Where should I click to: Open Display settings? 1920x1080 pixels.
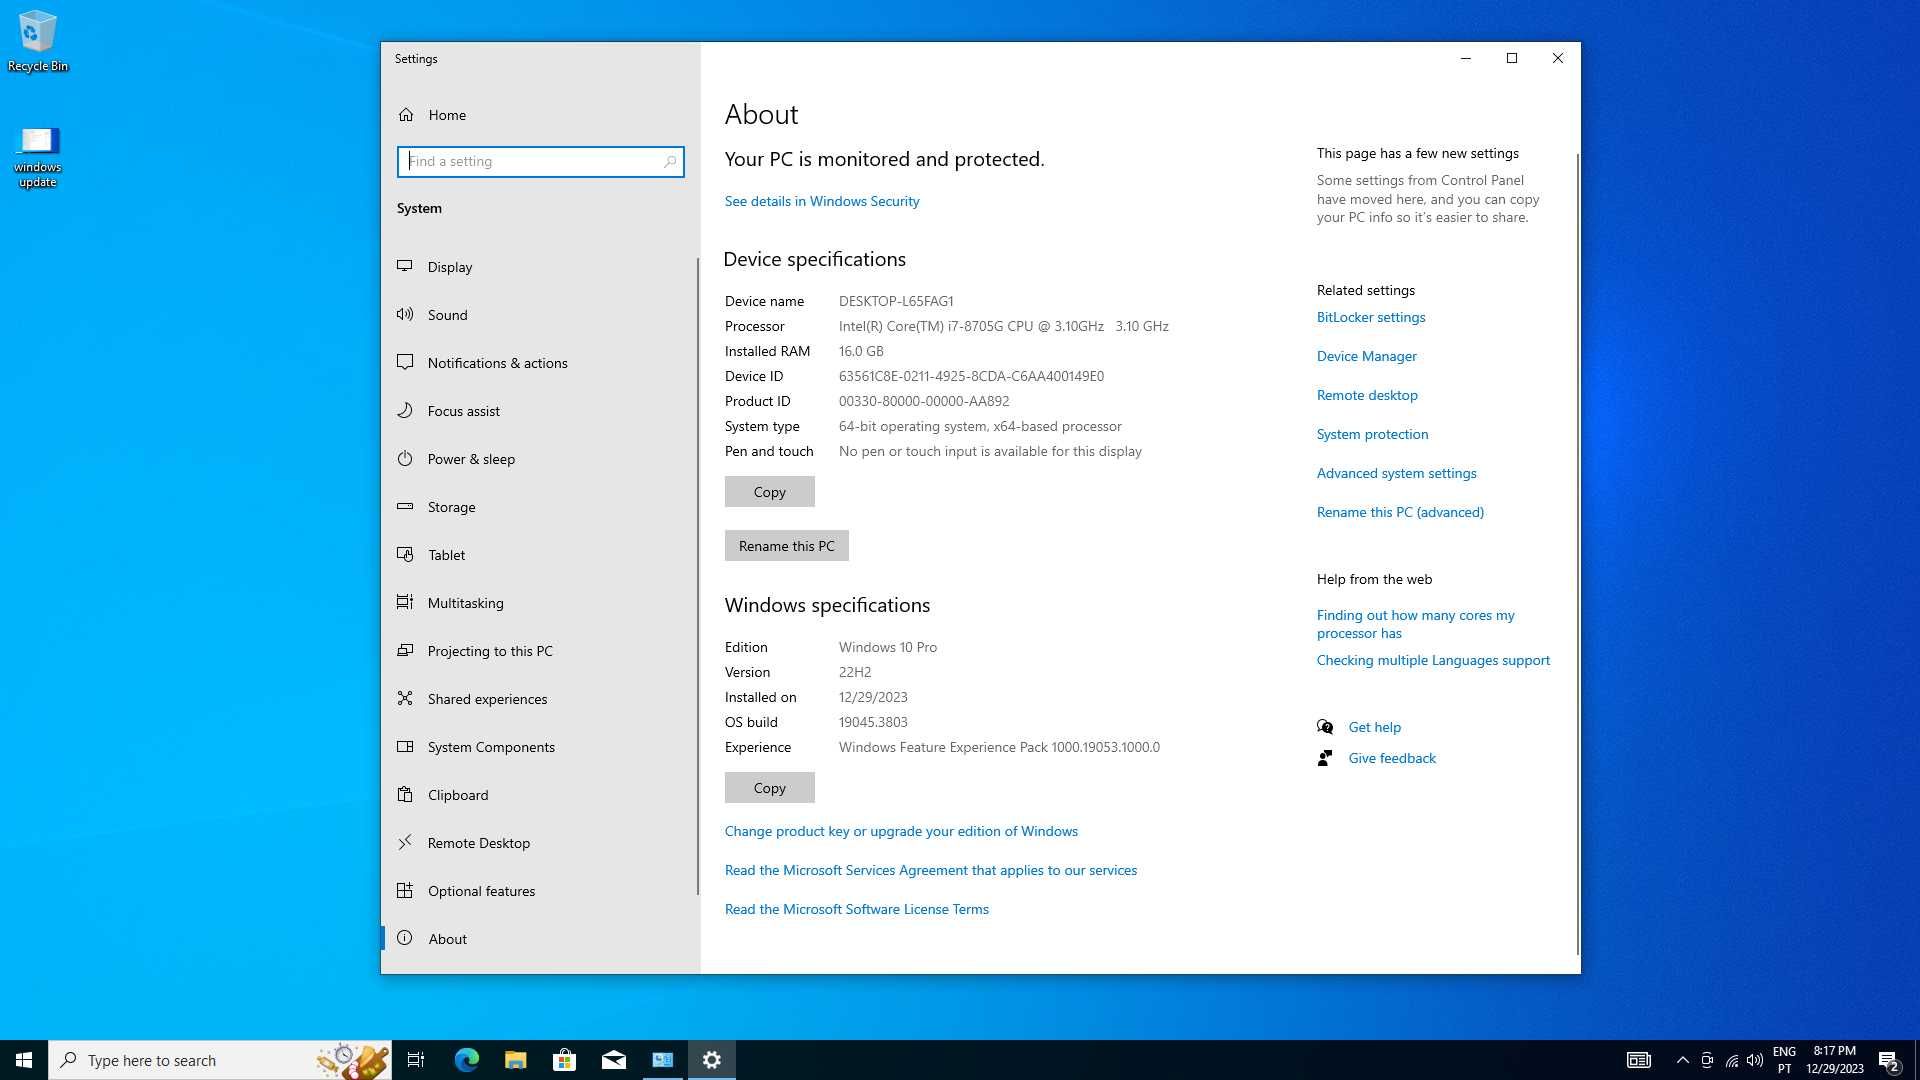point(450,266)
